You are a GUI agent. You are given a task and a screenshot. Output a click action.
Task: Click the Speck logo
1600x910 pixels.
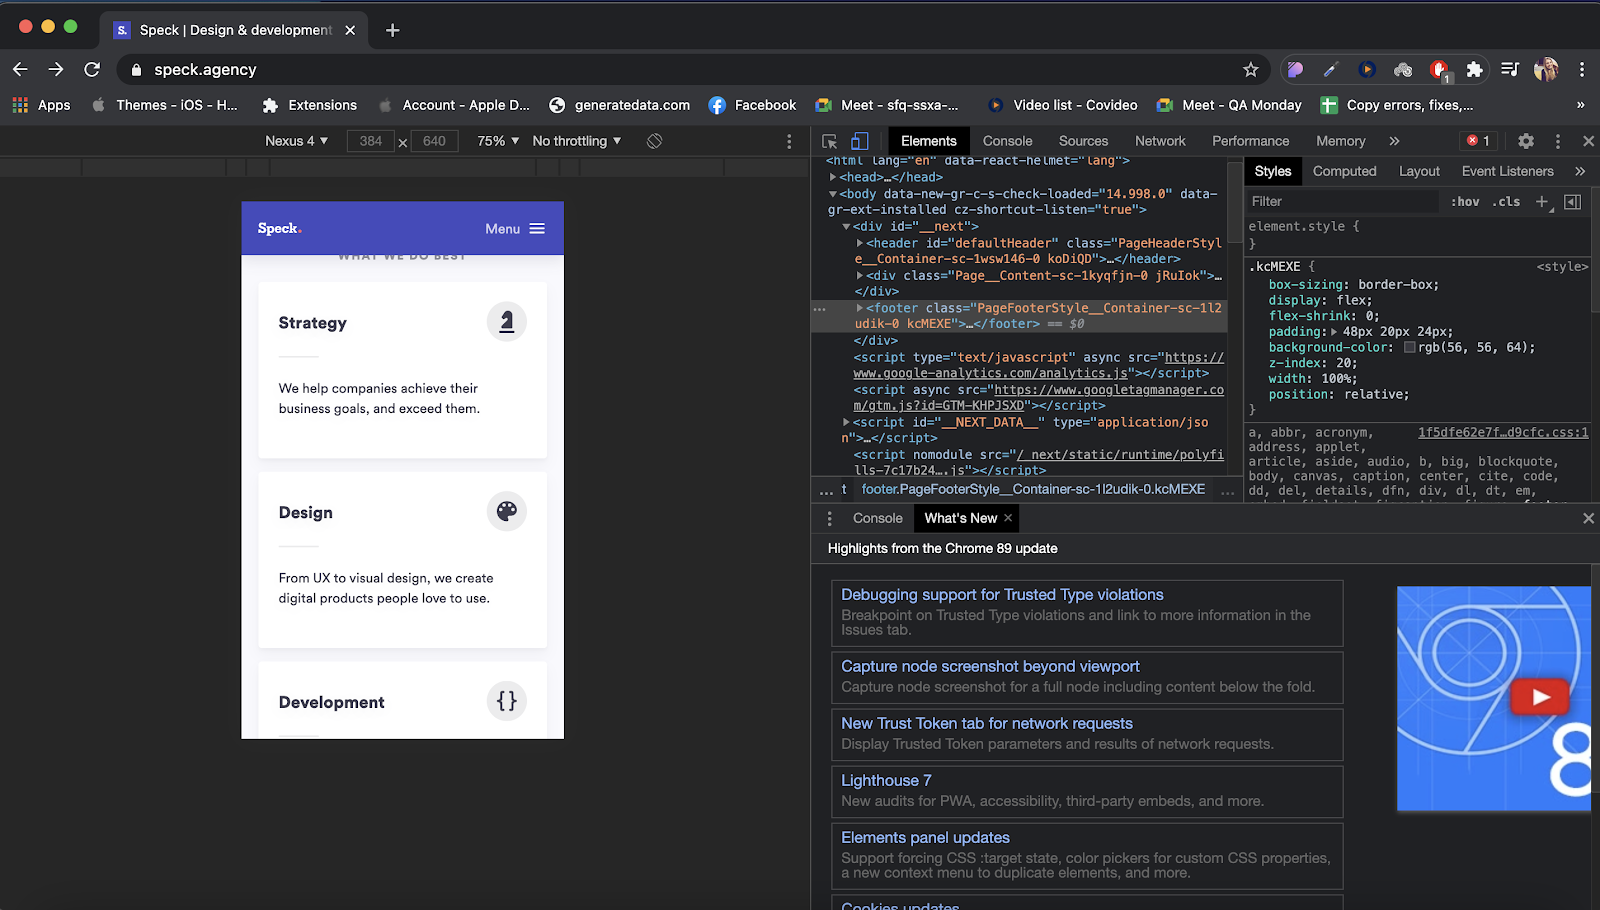[x=279, y=228]
